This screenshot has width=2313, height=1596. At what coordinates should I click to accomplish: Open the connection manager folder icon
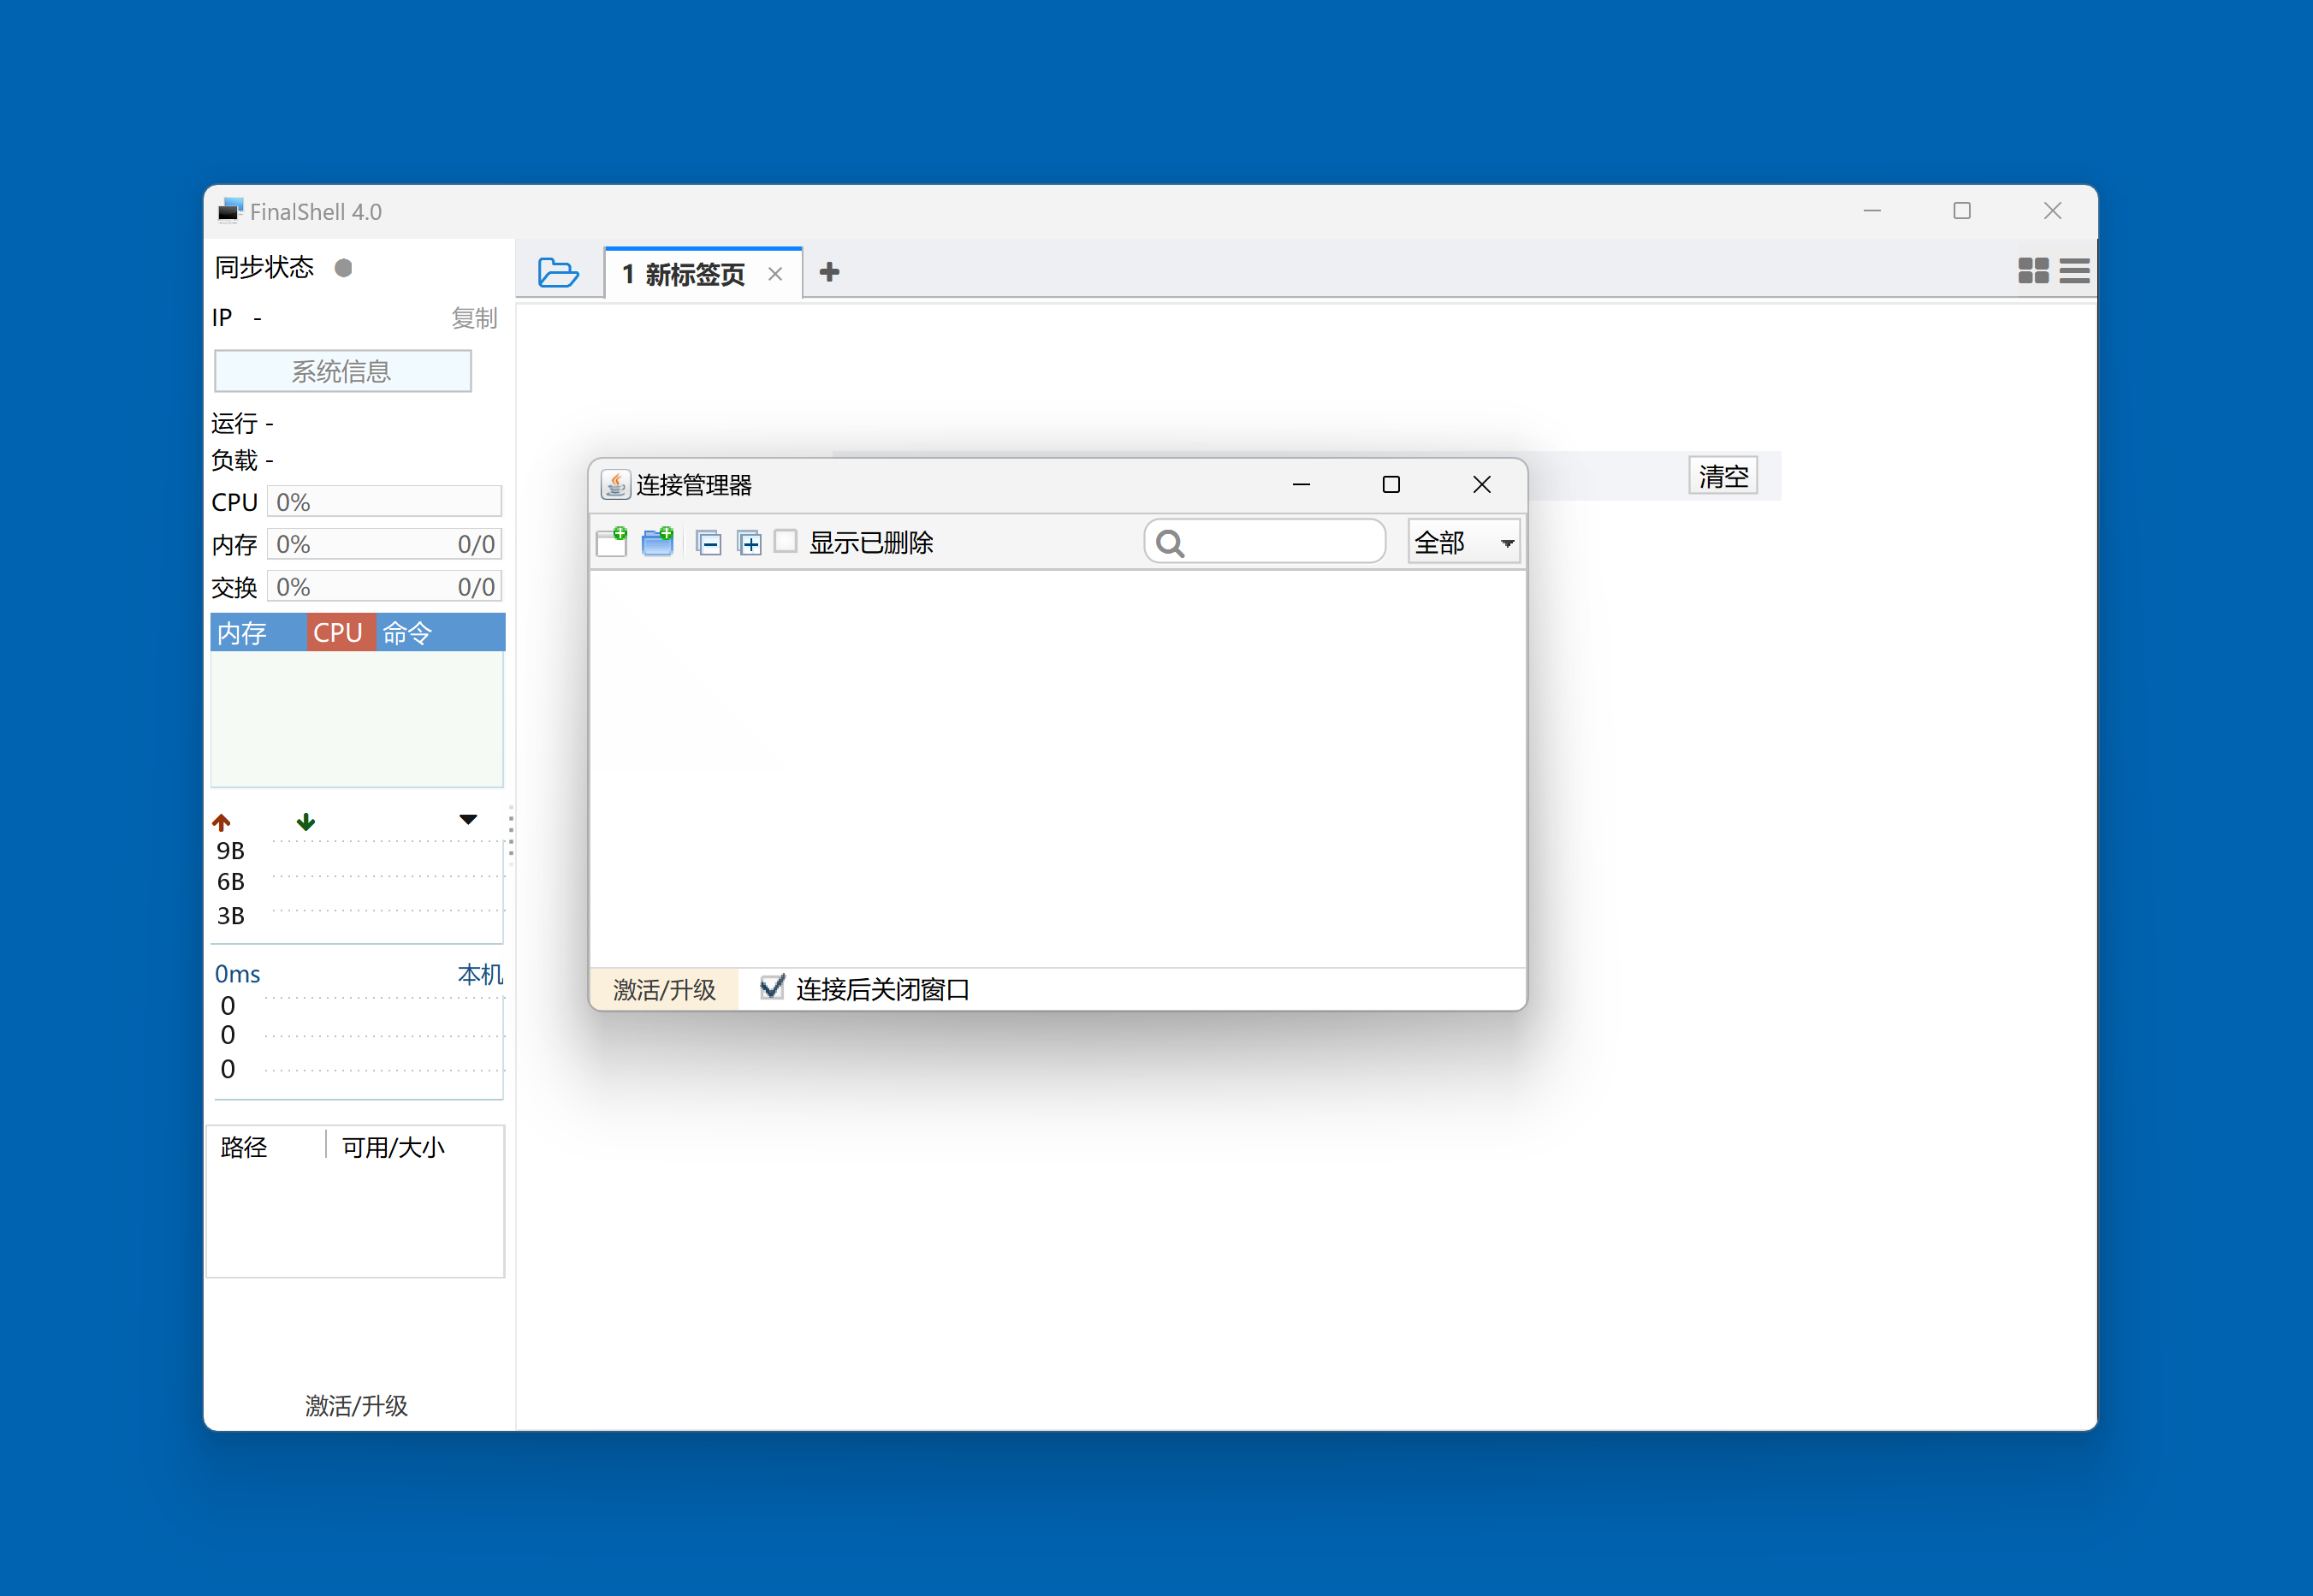pos(558,272)
